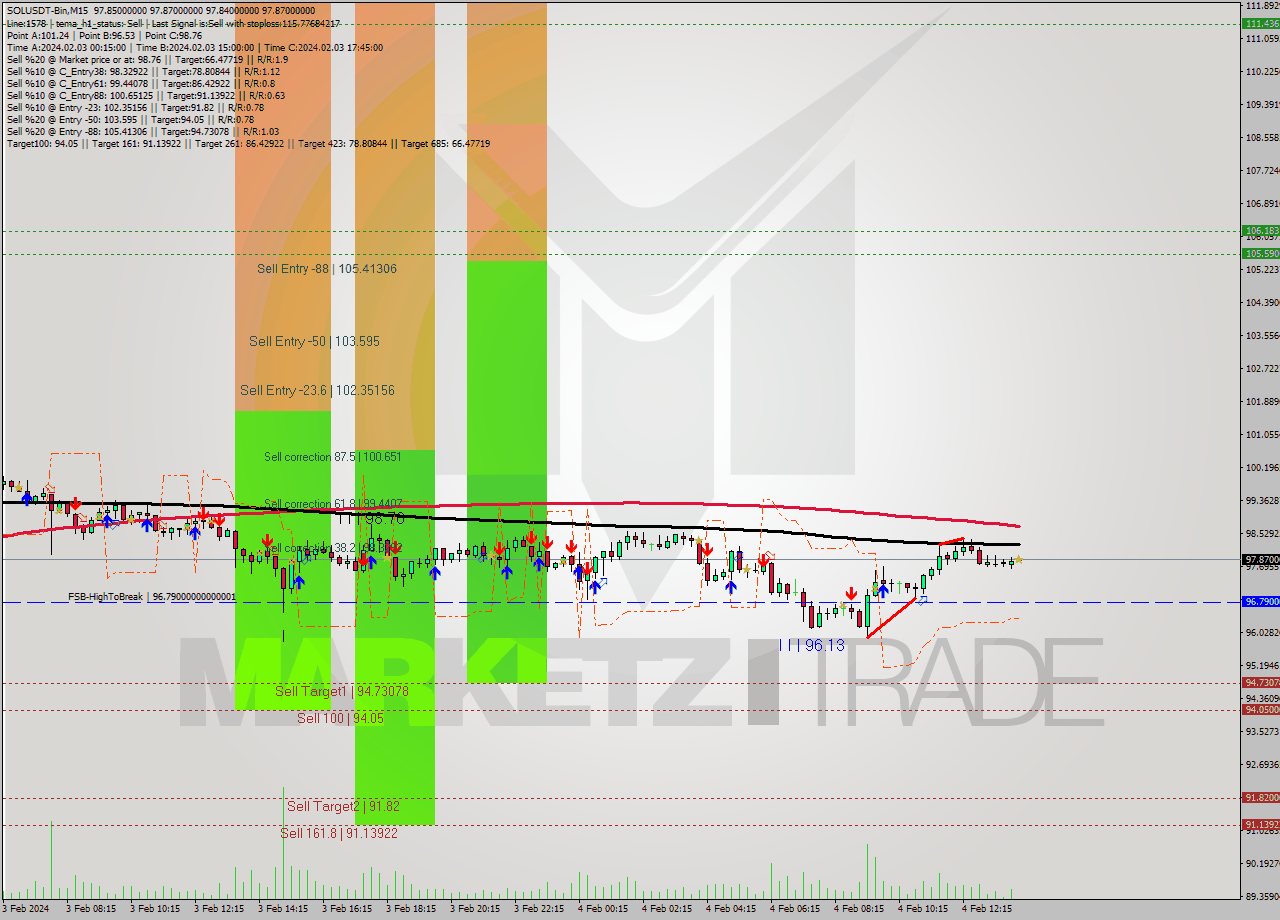1280x920 pixels.
Task: Click the 'I I | 96.13' low label
Action: [x=811, y=646]
